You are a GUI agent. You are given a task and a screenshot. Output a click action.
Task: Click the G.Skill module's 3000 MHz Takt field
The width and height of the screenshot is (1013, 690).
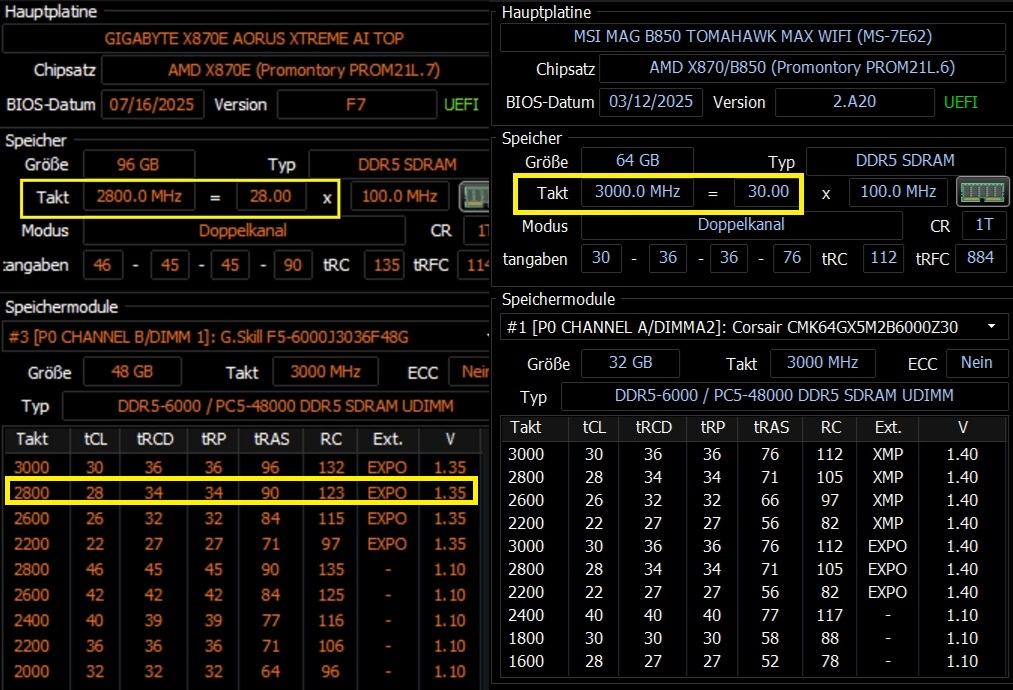[x=325, y=371]
